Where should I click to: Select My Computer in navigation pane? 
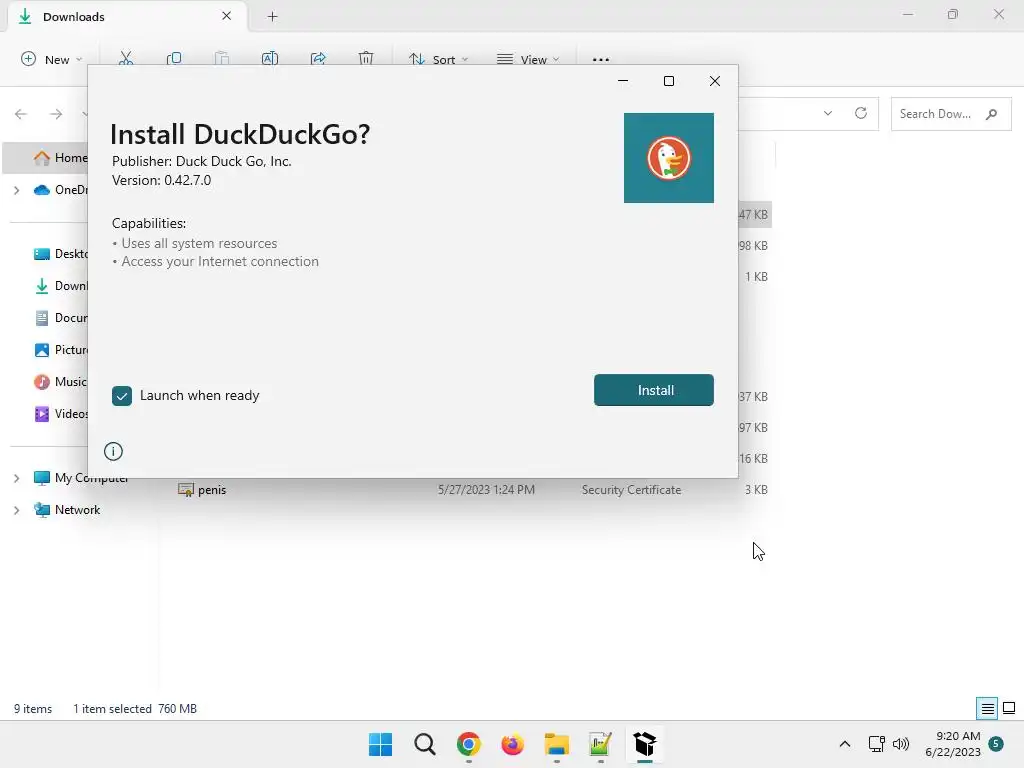click(81, 478)
